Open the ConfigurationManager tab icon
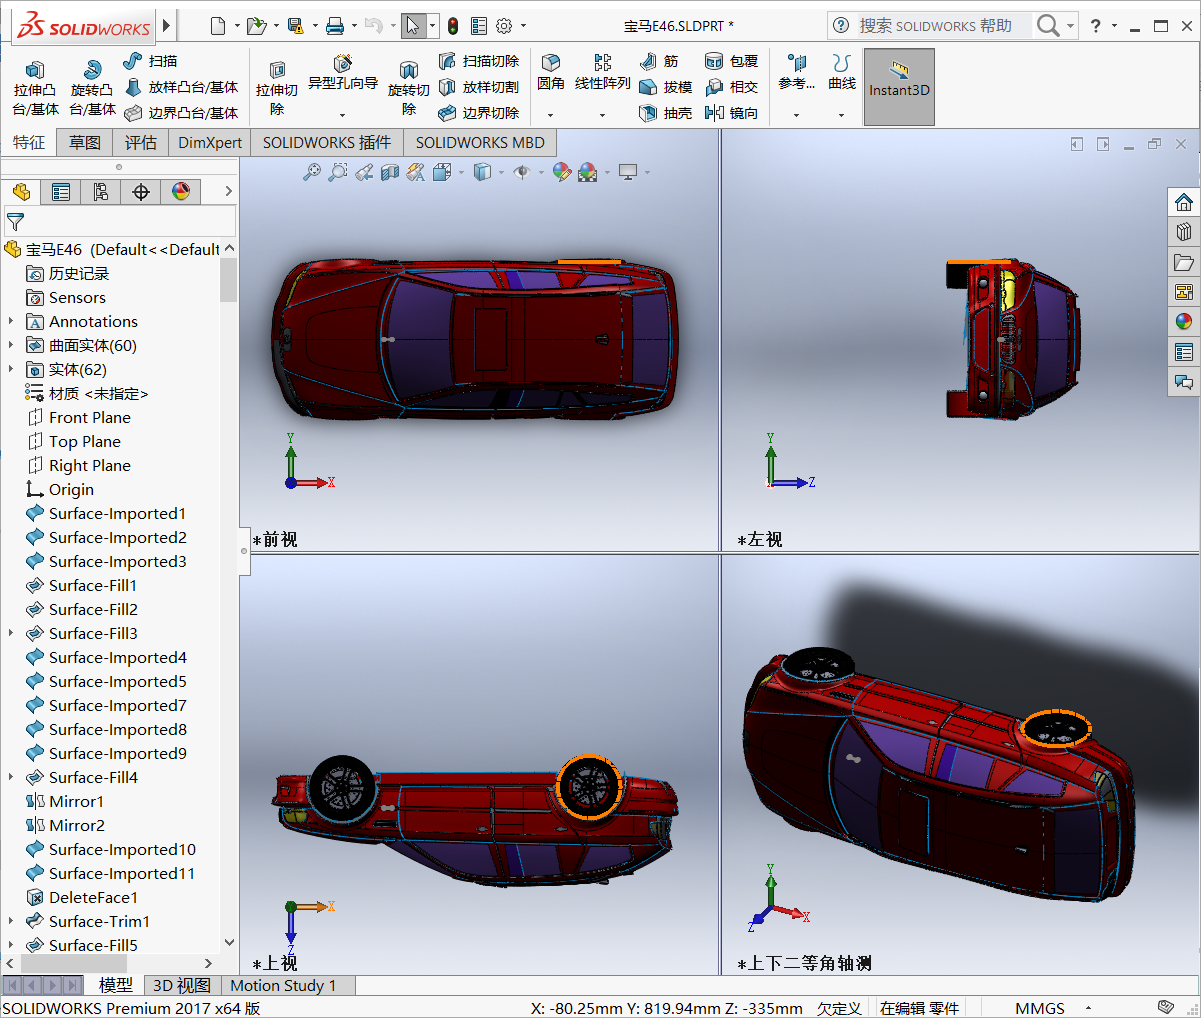 pyautogui.click(x=101, y=192)
